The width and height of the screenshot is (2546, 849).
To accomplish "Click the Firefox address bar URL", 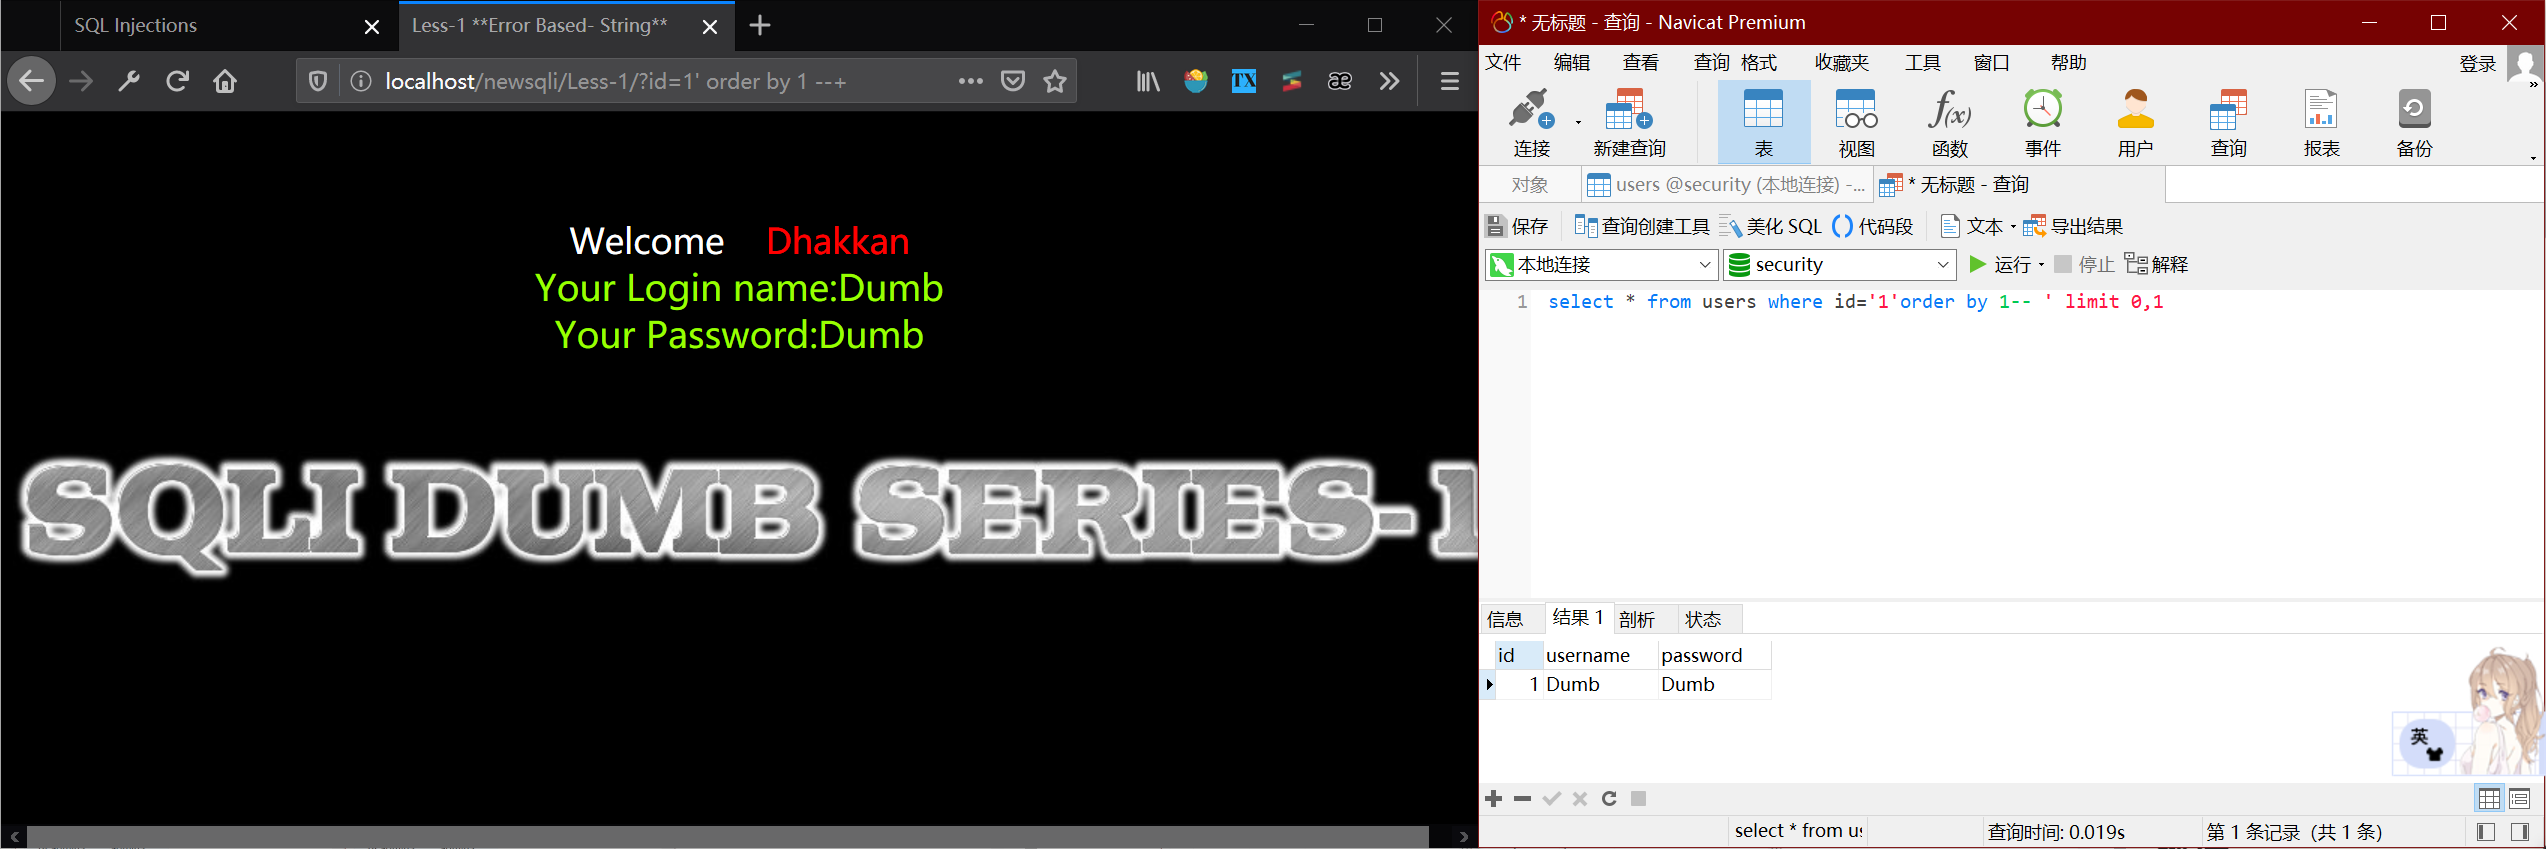I will [616, 81].
